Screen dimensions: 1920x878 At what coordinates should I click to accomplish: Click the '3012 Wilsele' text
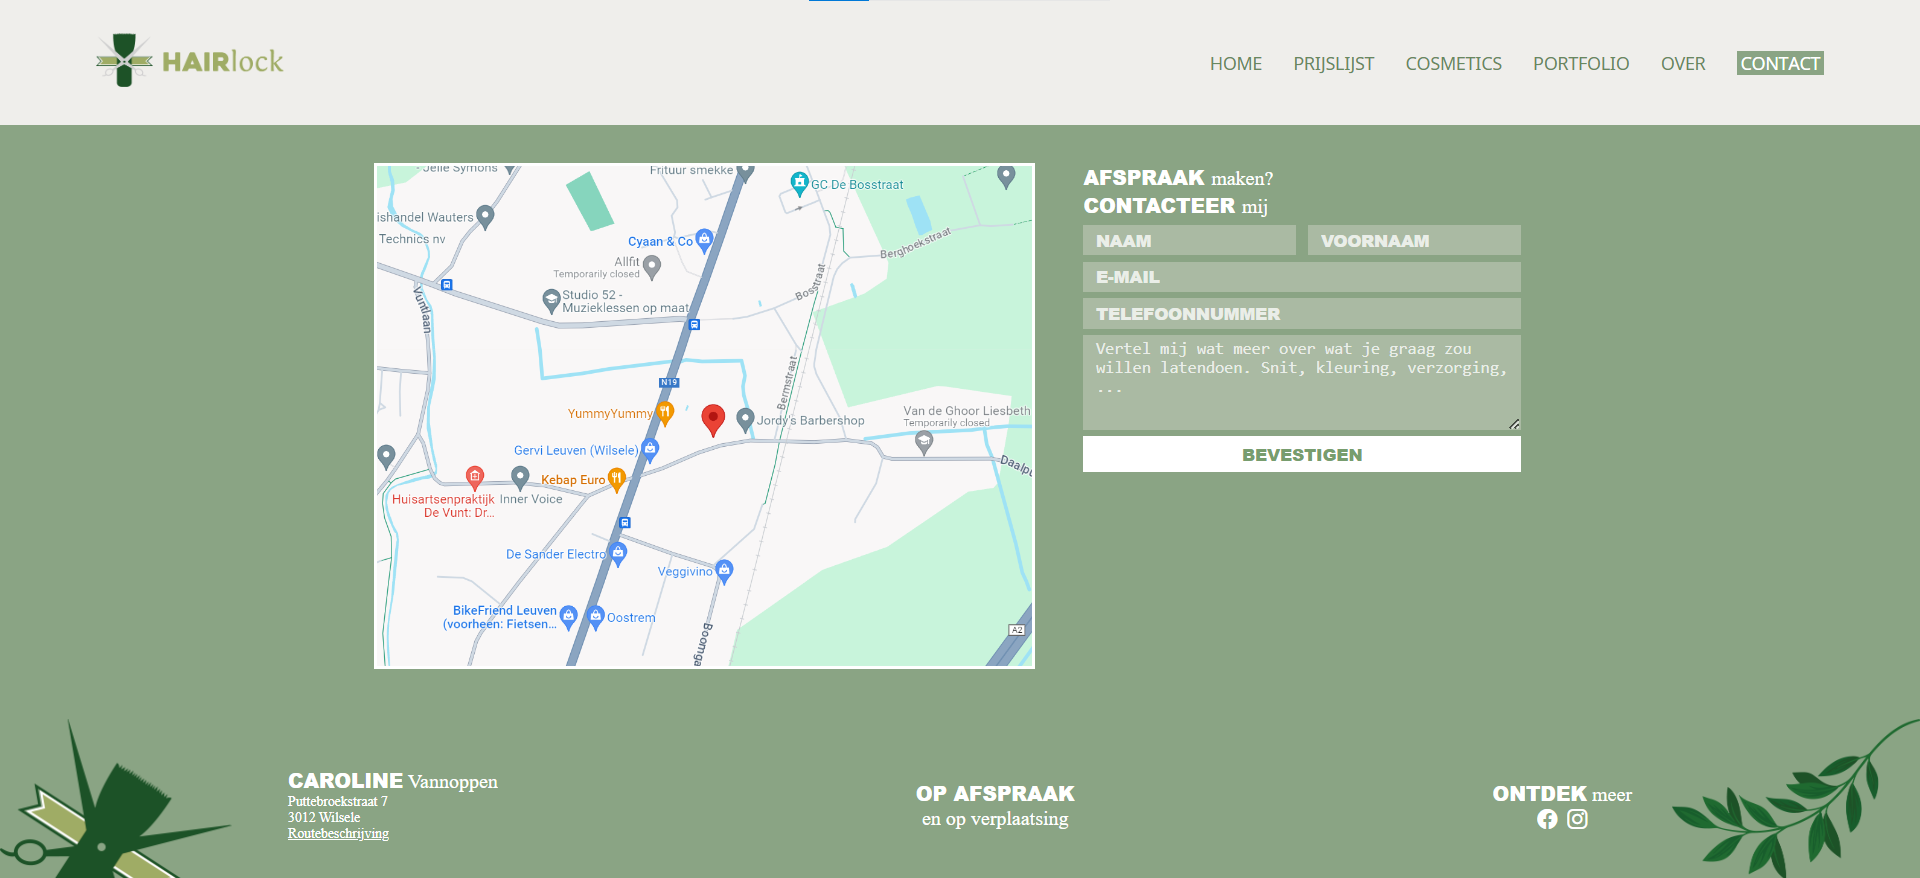[324, 818]
